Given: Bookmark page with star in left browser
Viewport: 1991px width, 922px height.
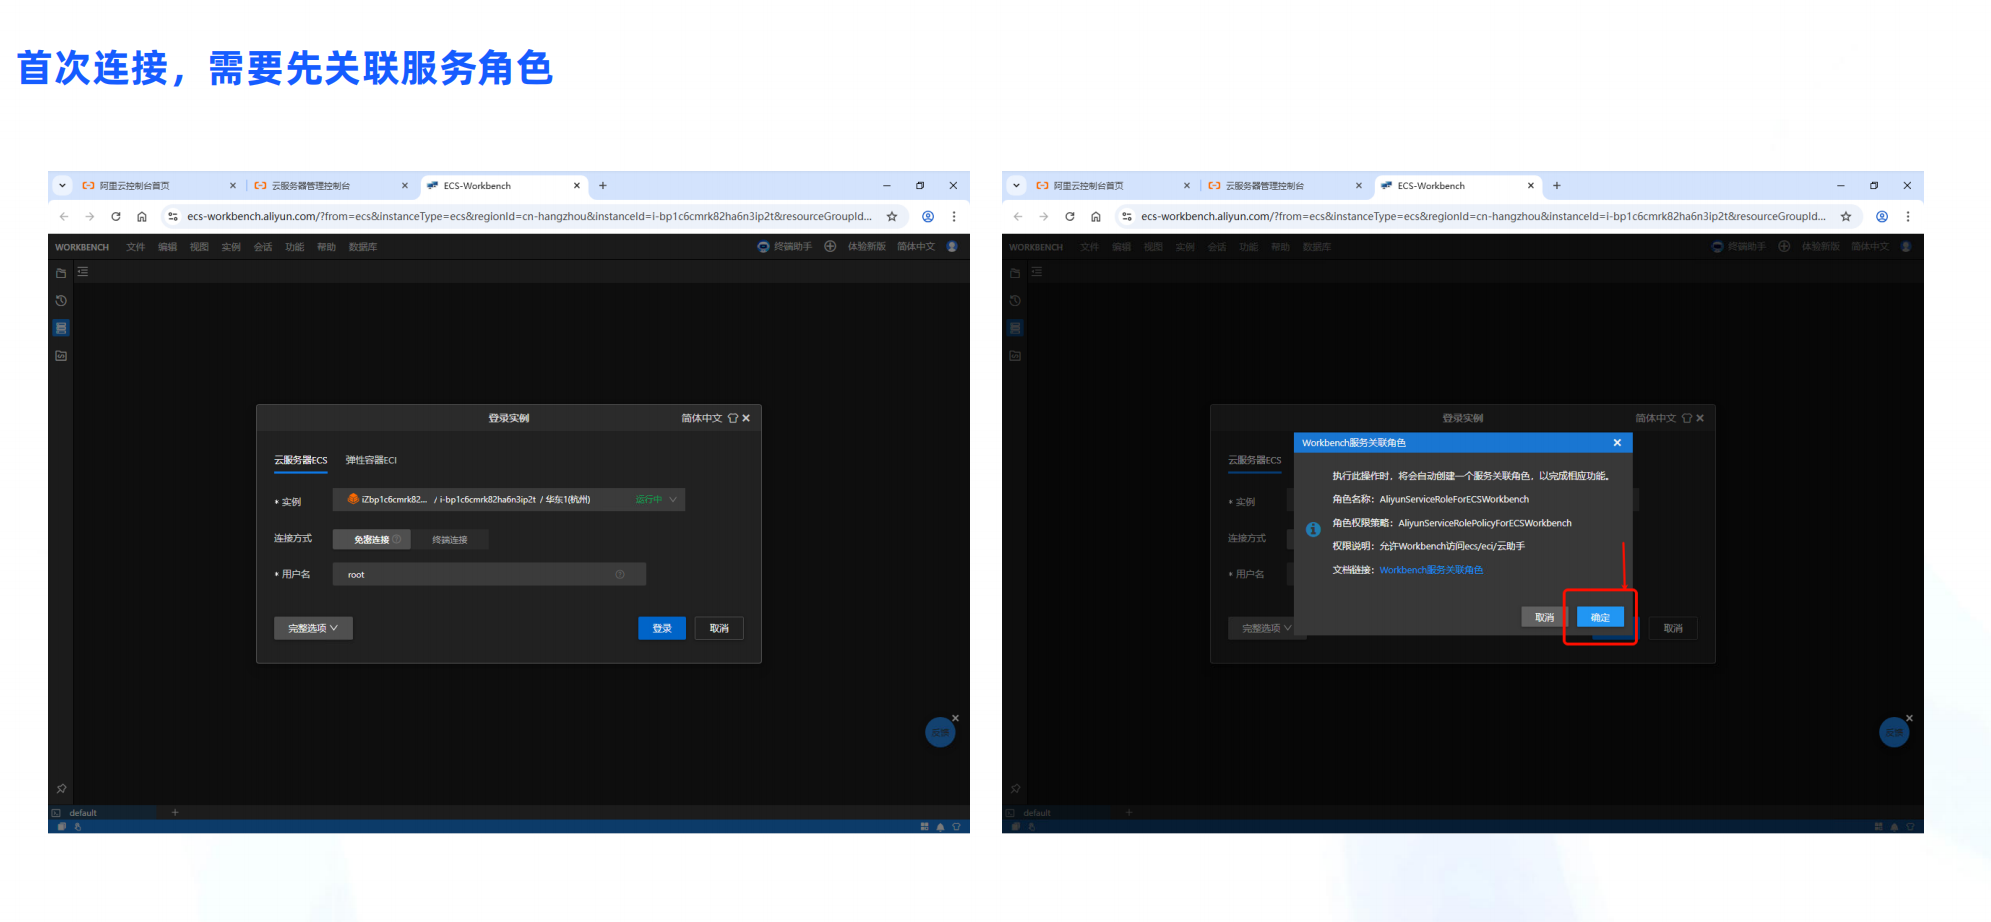Looking at the screenshot, I should point(892,216).
